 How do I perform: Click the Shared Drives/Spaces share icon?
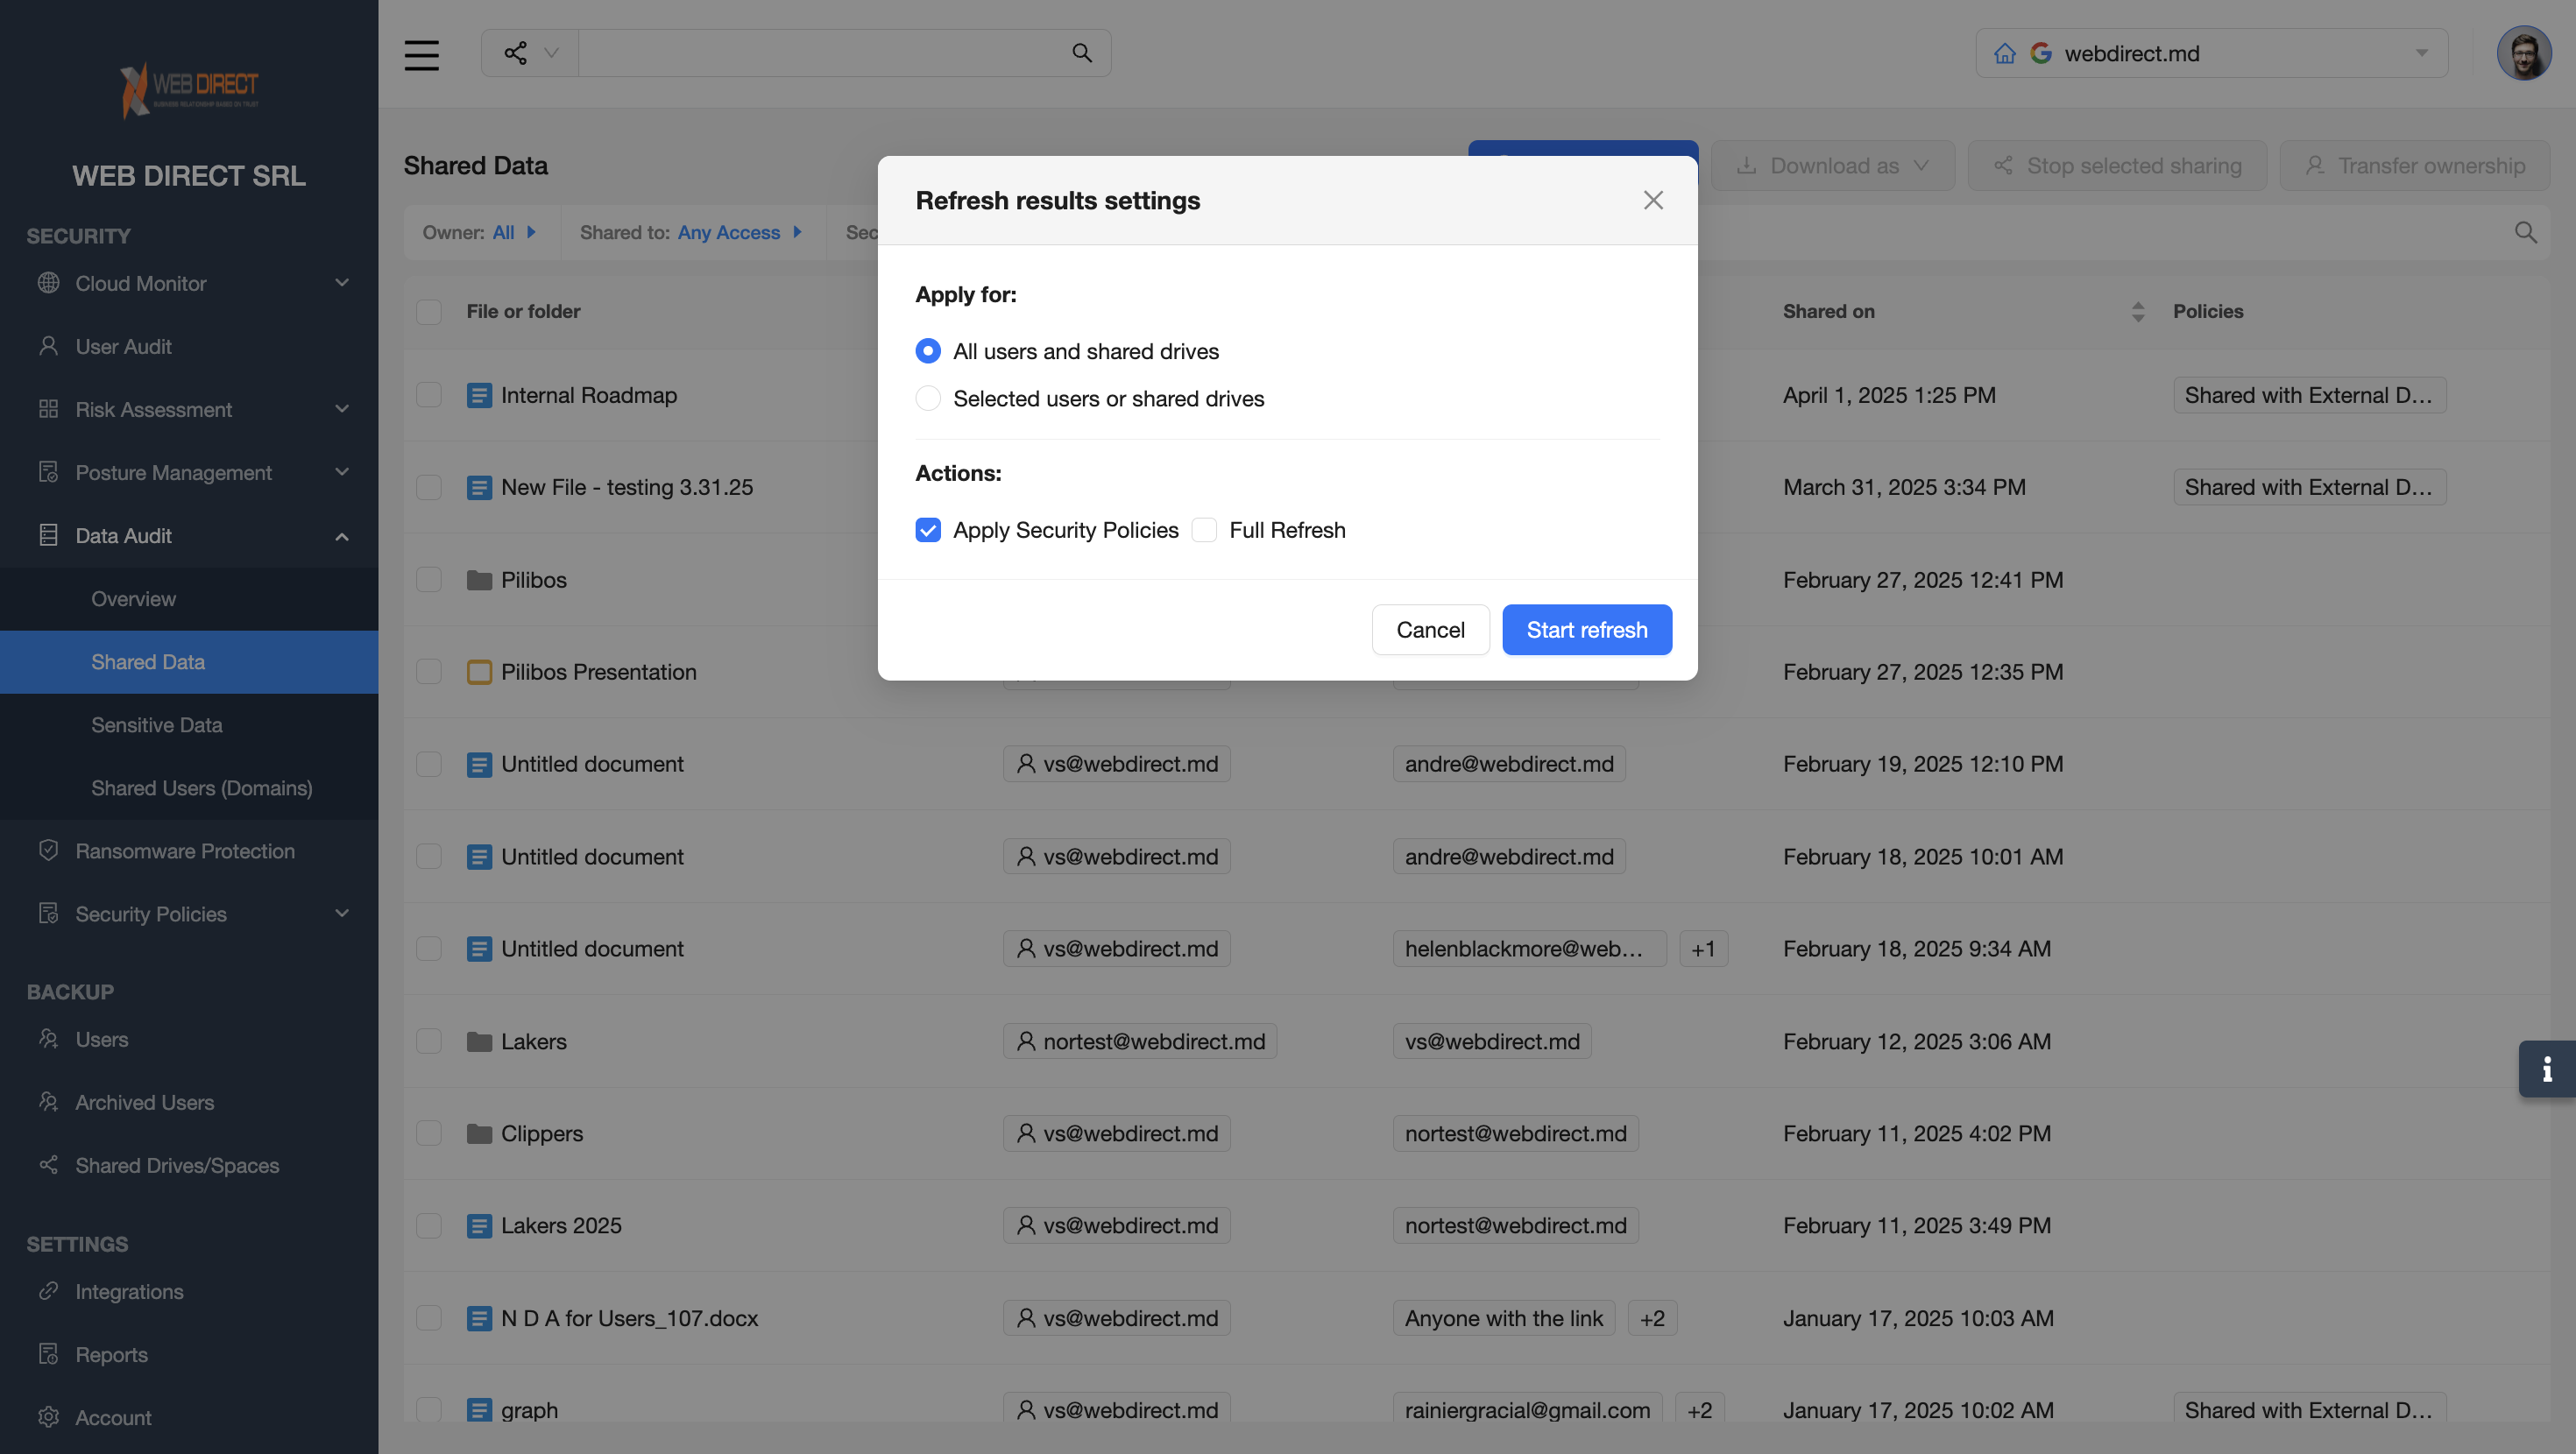point(48,1165)
